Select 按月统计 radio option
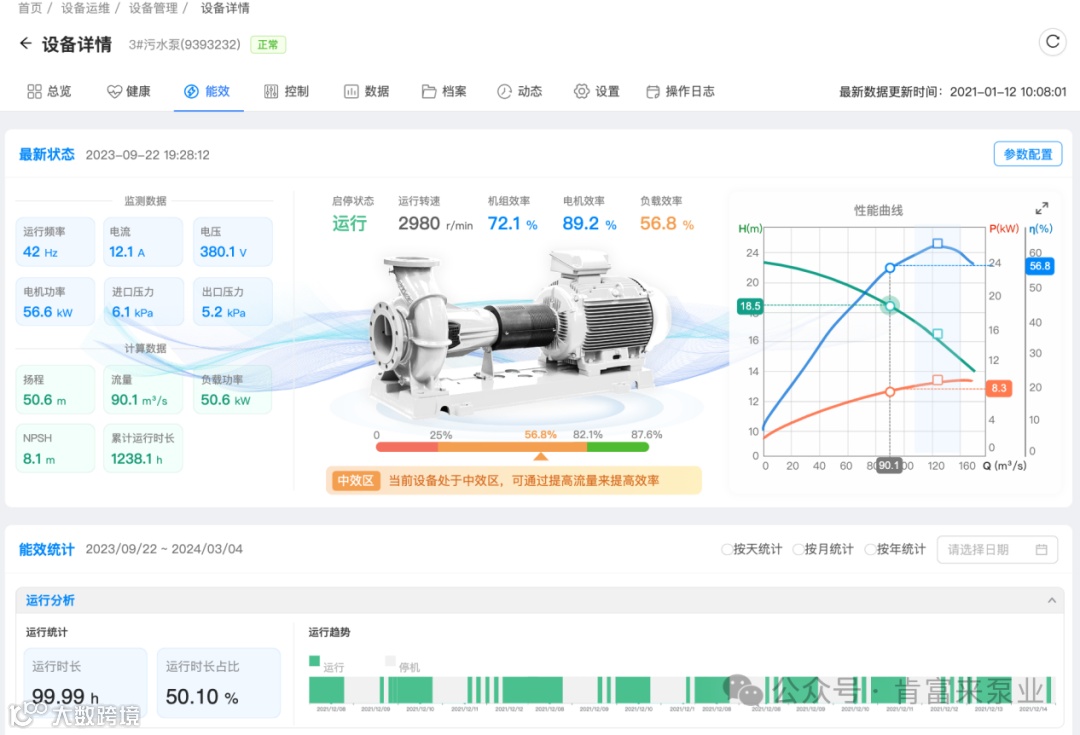Image resolution: width=1080 pixels, height=735 pixels. point(798,549)
